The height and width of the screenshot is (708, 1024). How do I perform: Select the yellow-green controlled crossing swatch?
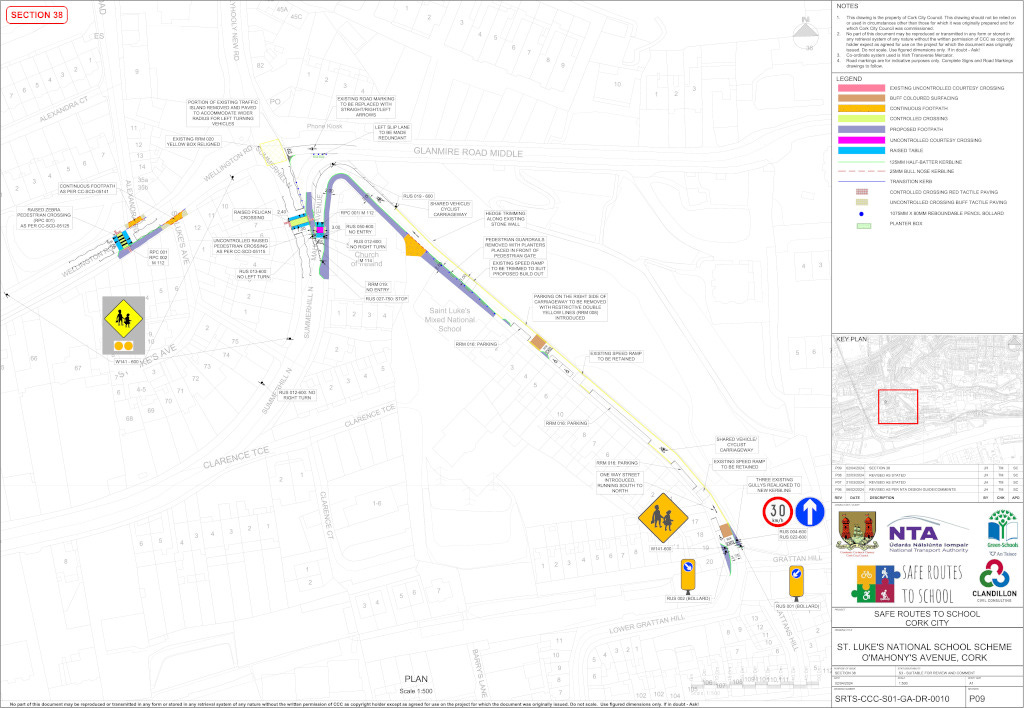coord(861,119)
